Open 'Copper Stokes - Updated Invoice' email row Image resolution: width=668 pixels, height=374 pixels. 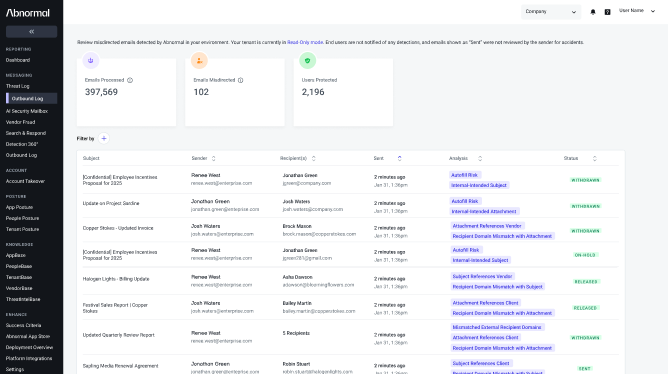click(x=118, y=228)
